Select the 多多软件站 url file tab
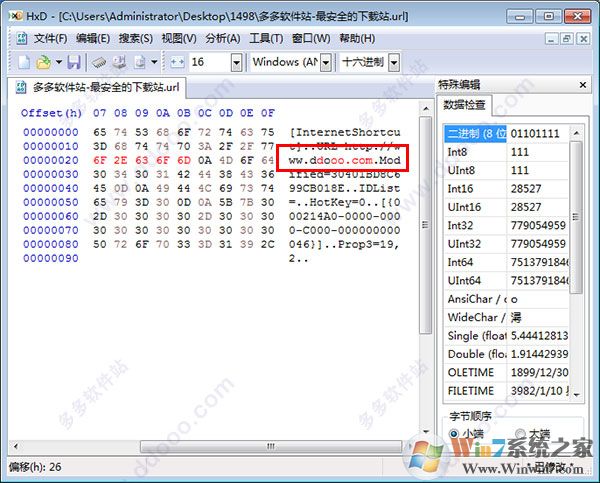Image resolution: width=600 pixels, height=483 pixels. [x=97, y=87]
